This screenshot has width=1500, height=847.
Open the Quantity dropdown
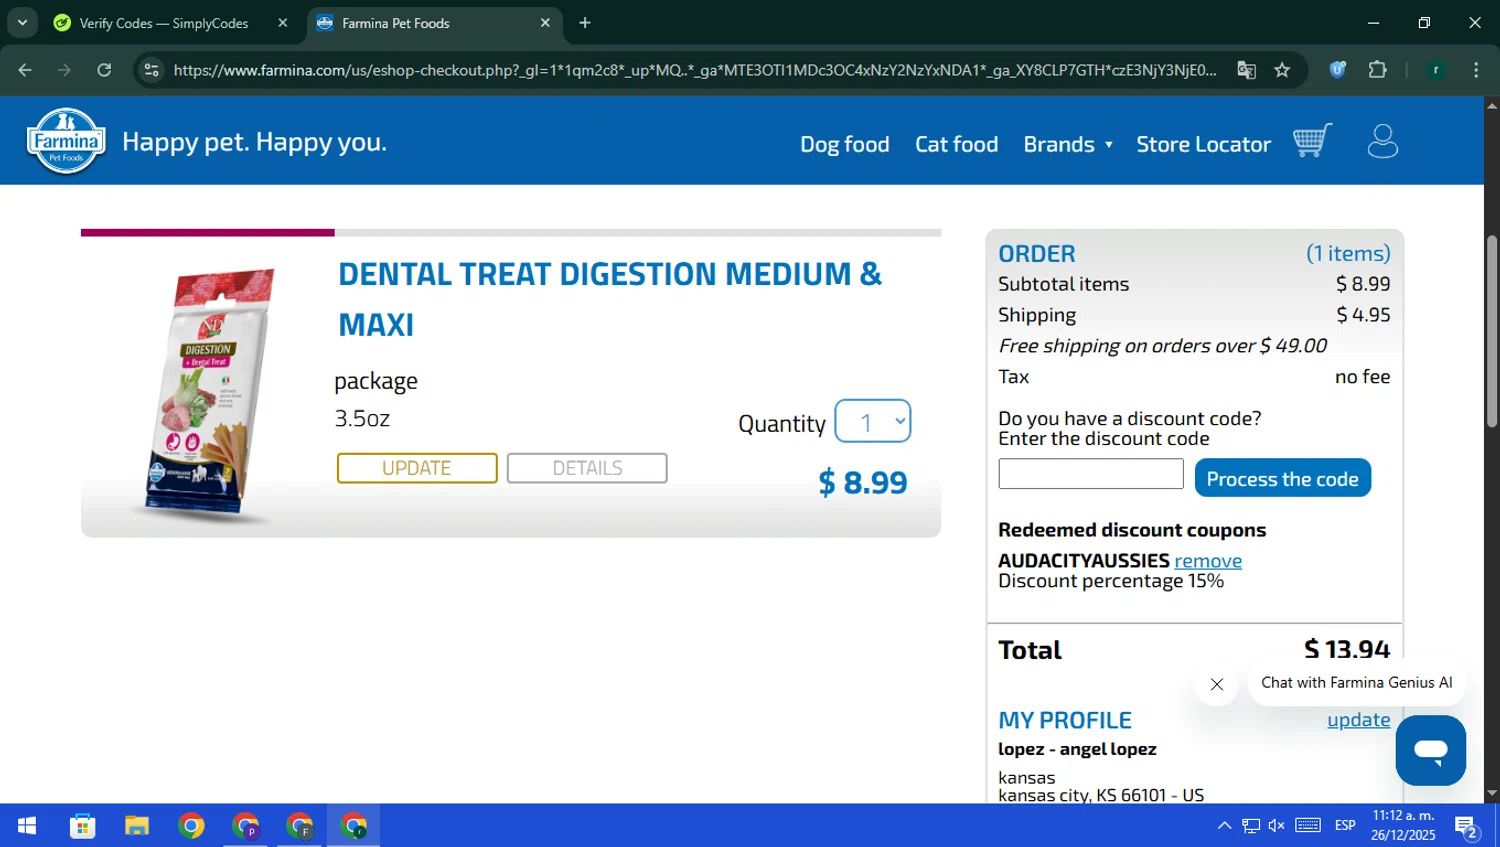pyautogui.click(x=873, y=421)
